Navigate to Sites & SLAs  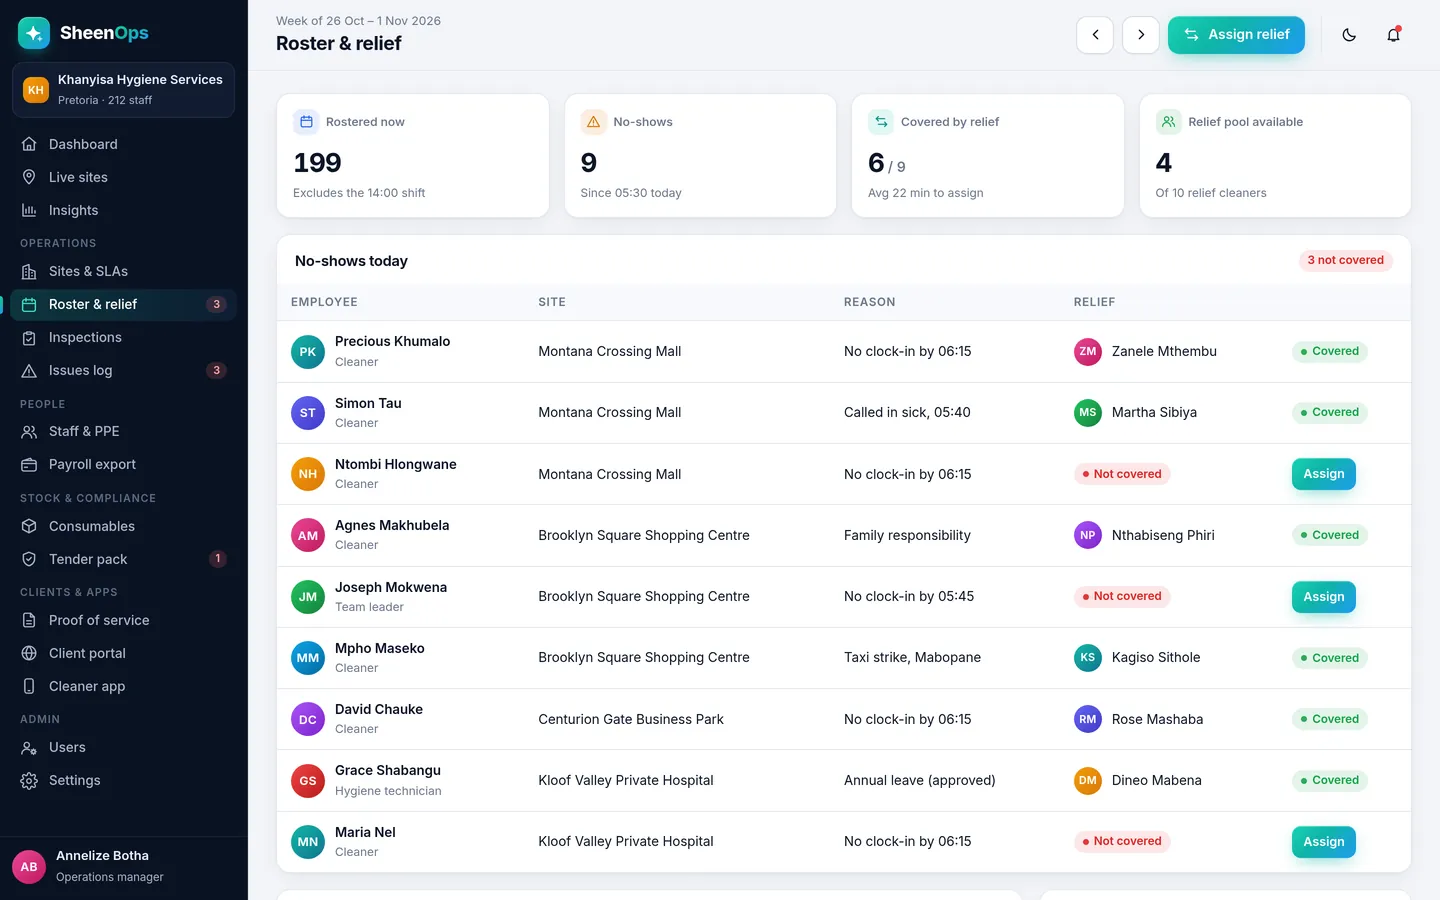124,271
